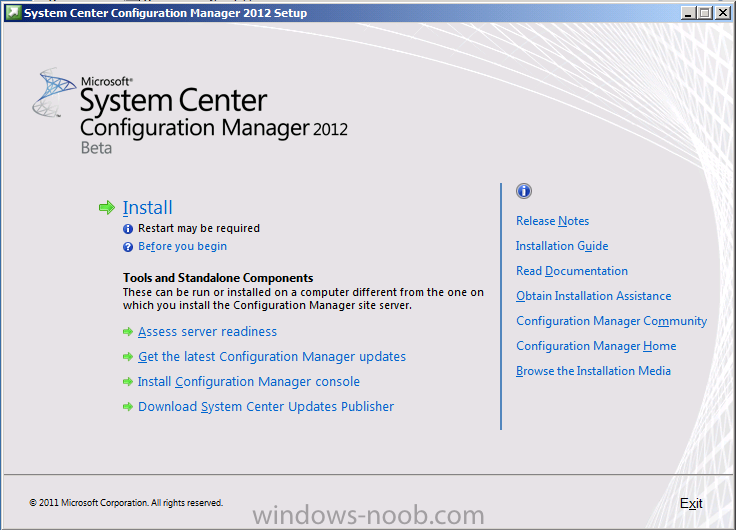Click the System Center logo graphic
The width and height of the screenshot is (736, 530).
tap(53, 92)
